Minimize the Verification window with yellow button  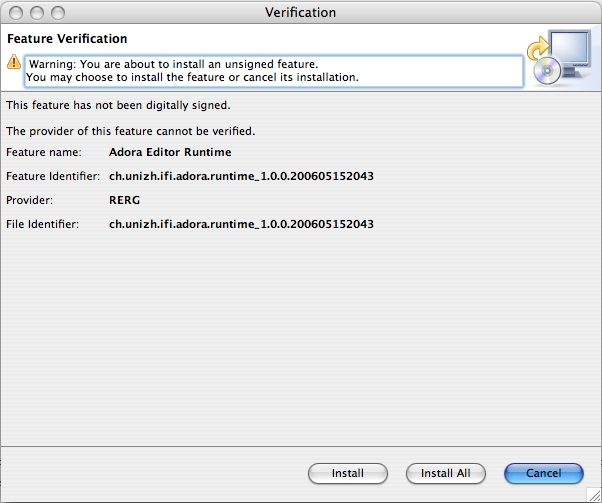[36, 12]
